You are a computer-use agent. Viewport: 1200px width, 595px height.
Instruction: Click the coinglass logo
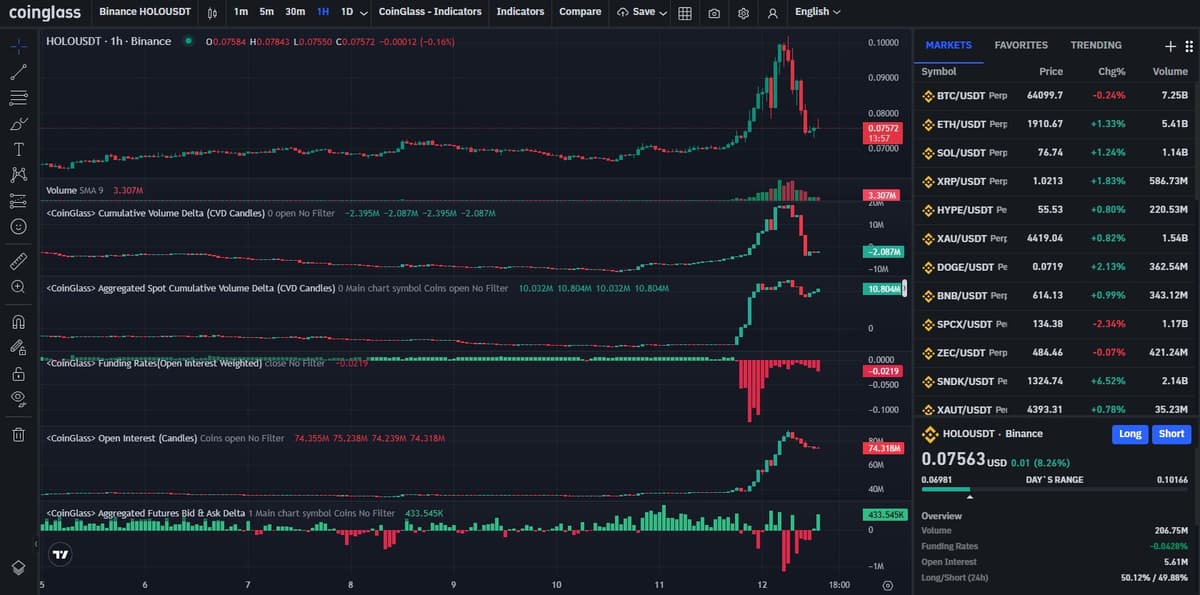44,12
